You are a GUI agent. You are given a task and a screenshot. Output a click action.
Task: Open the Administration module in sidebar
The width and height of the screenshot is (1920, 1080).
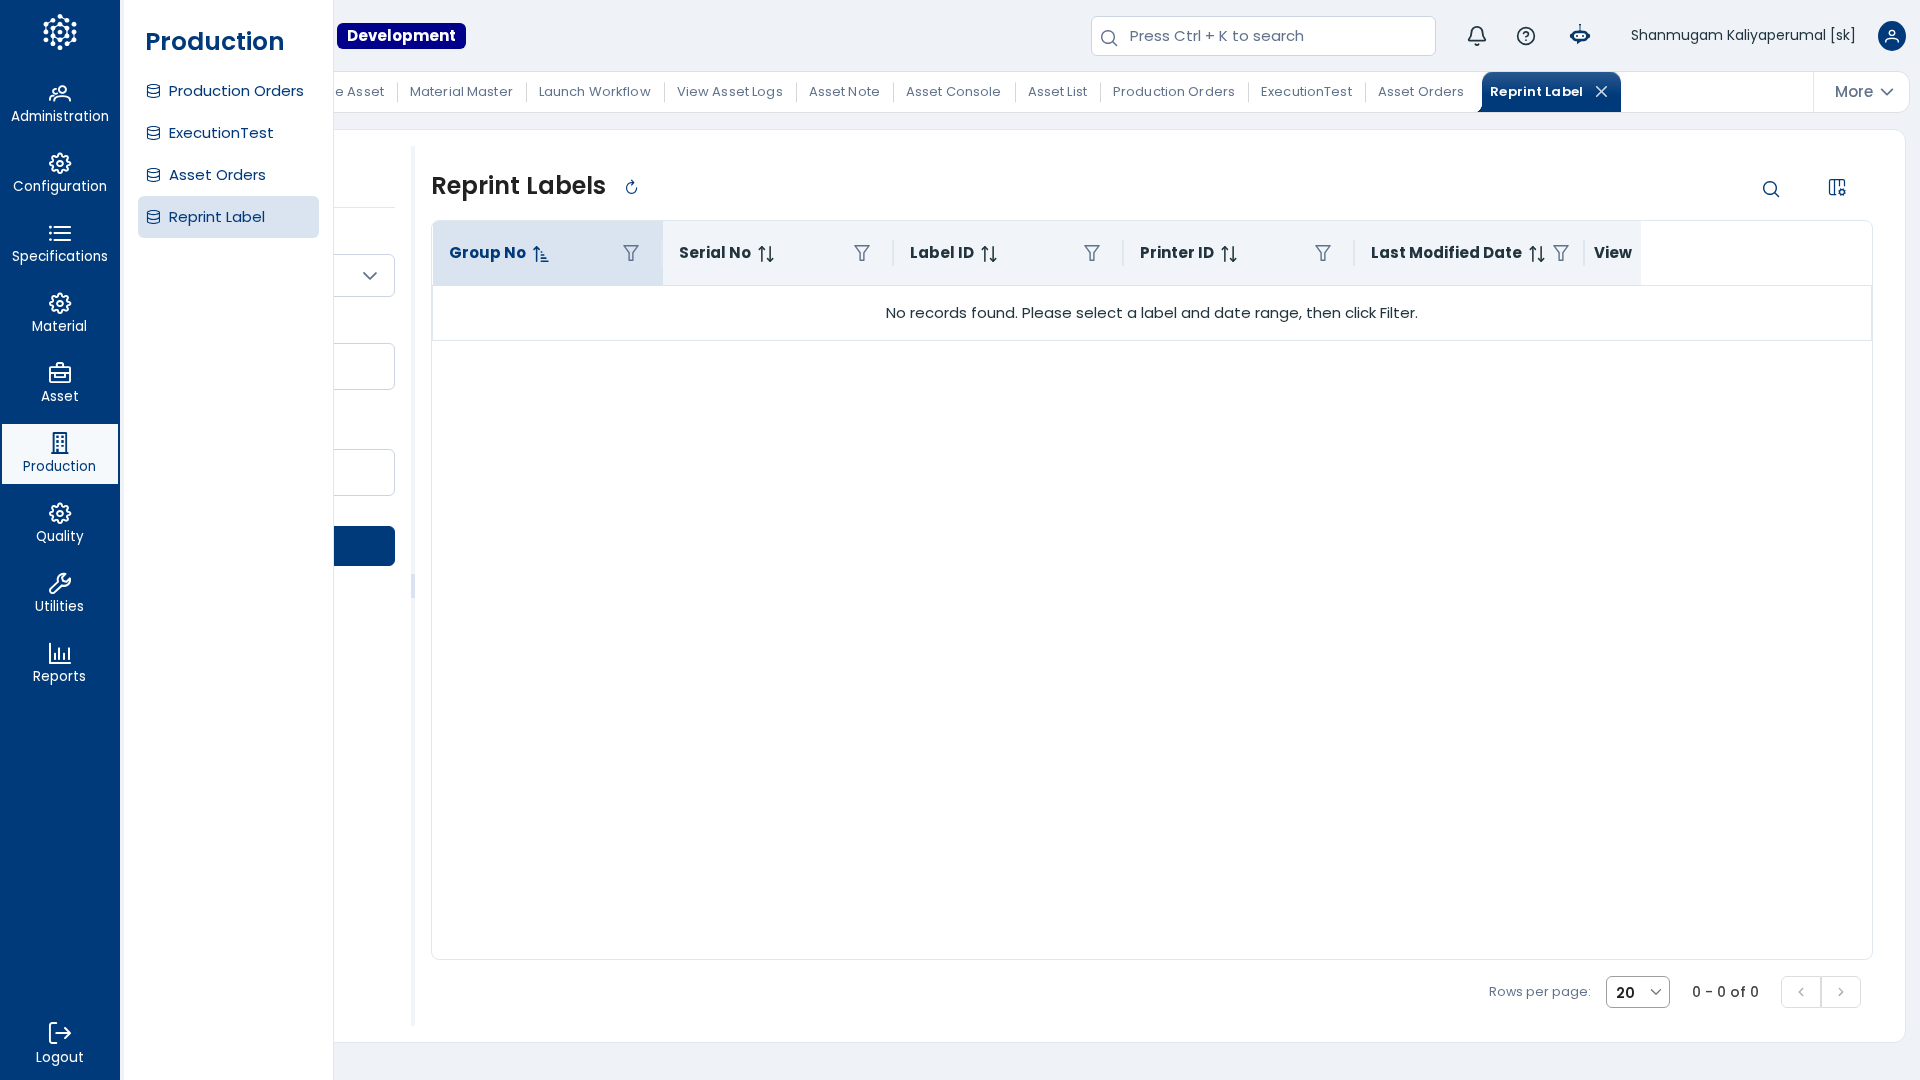click(x=60, y=104)
